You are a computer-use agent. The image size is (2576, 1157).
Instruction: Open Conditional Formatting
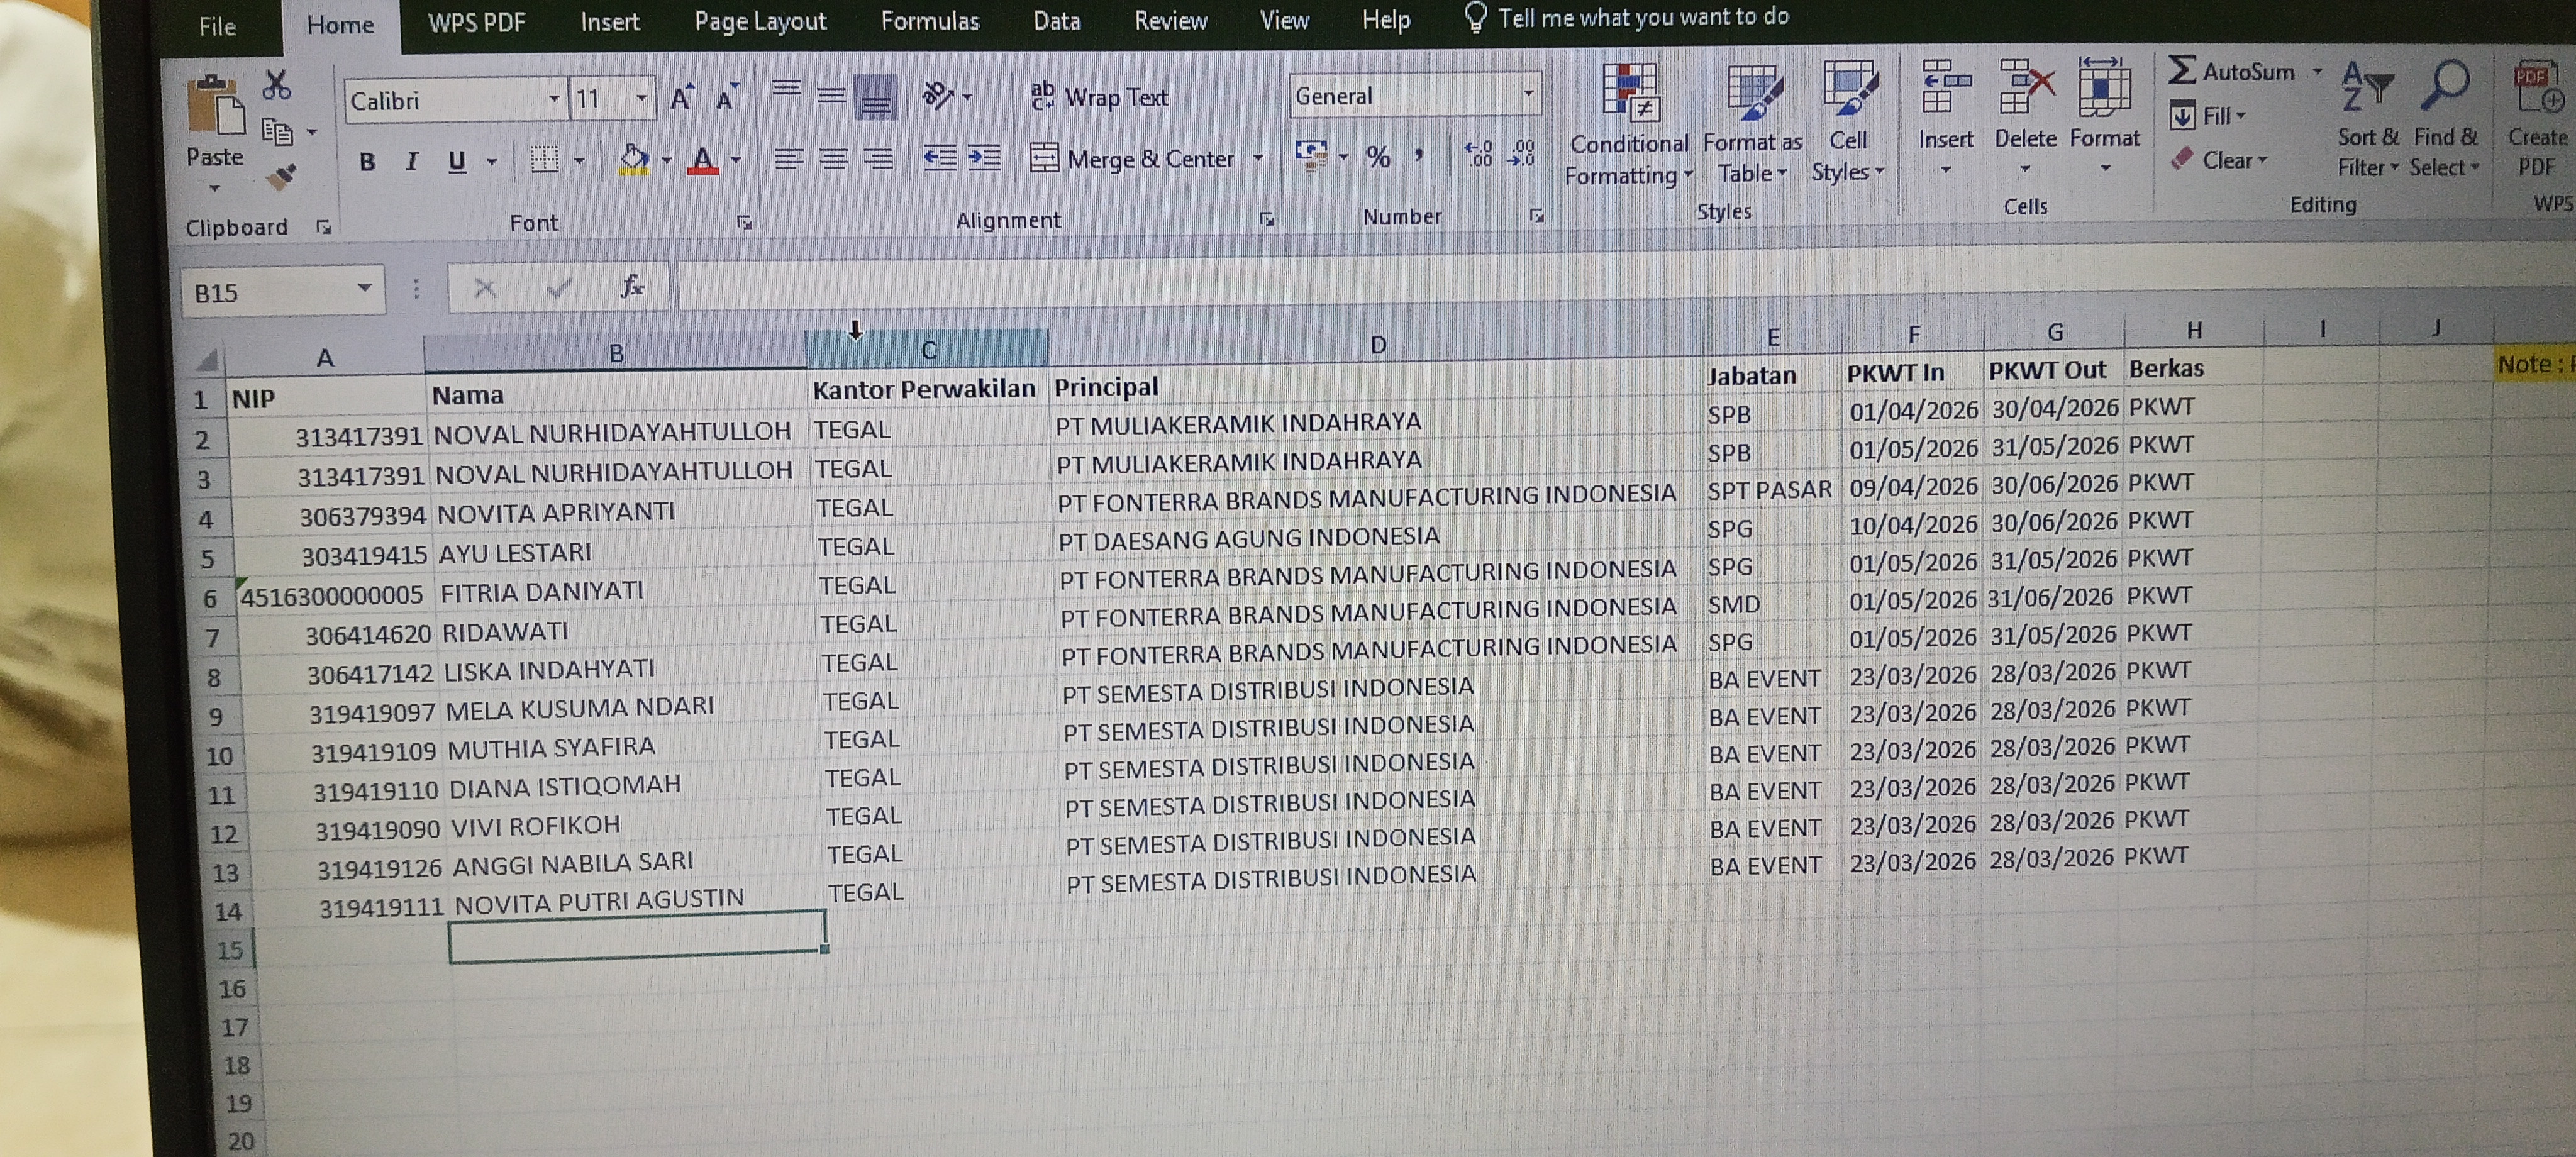coord(1628,125)
